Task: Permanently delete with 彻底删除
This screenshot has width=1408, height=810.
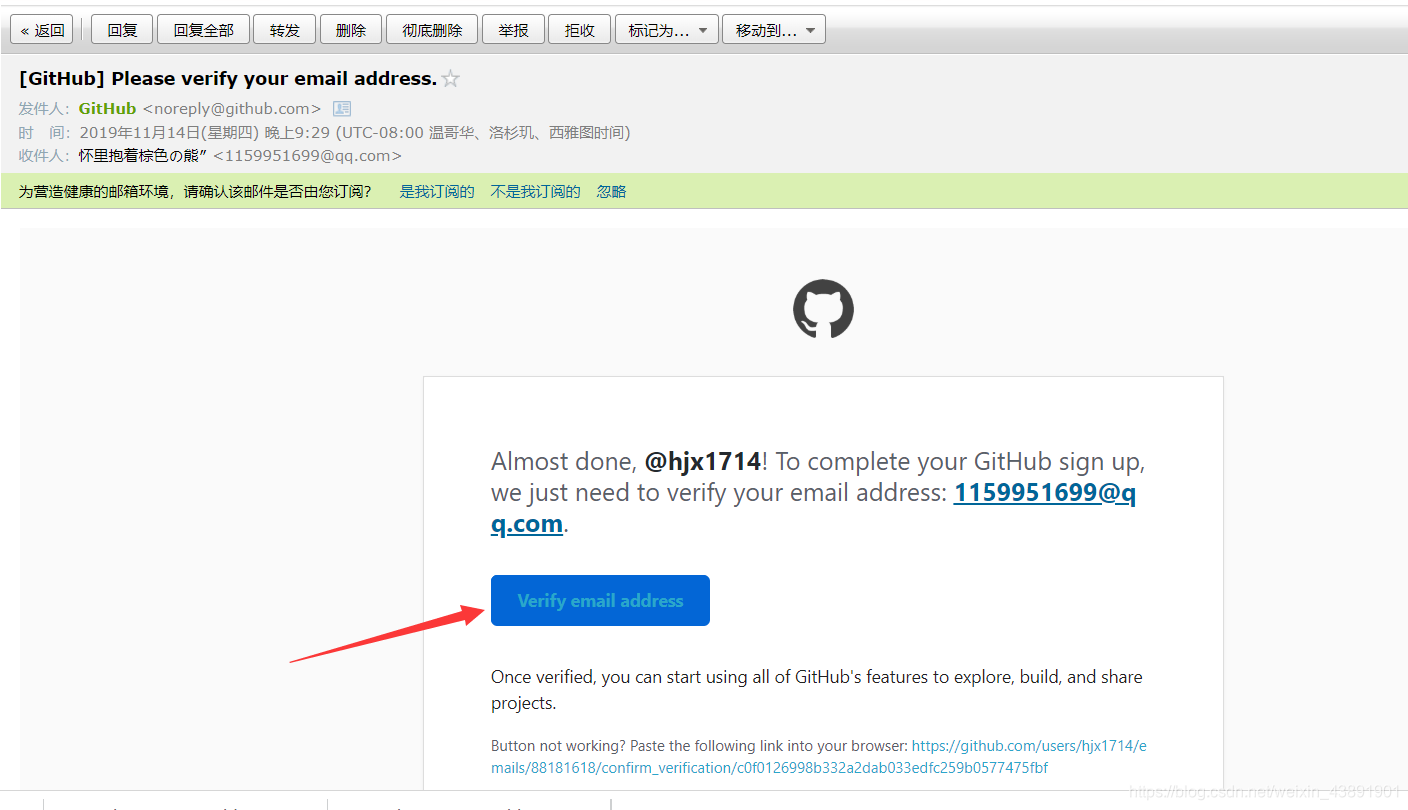Action: click(431, 30)
